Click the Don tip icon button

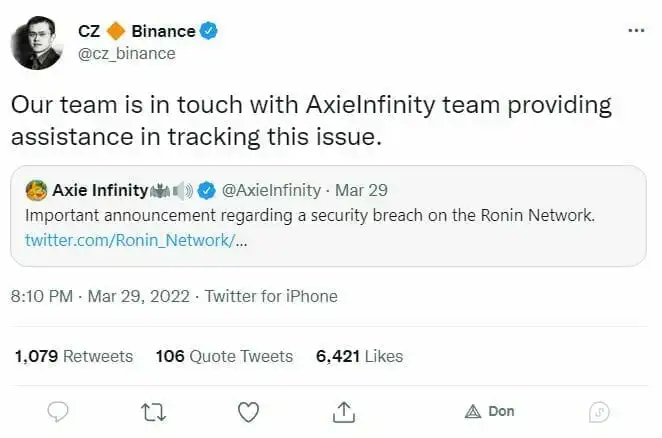pos(489,411)
